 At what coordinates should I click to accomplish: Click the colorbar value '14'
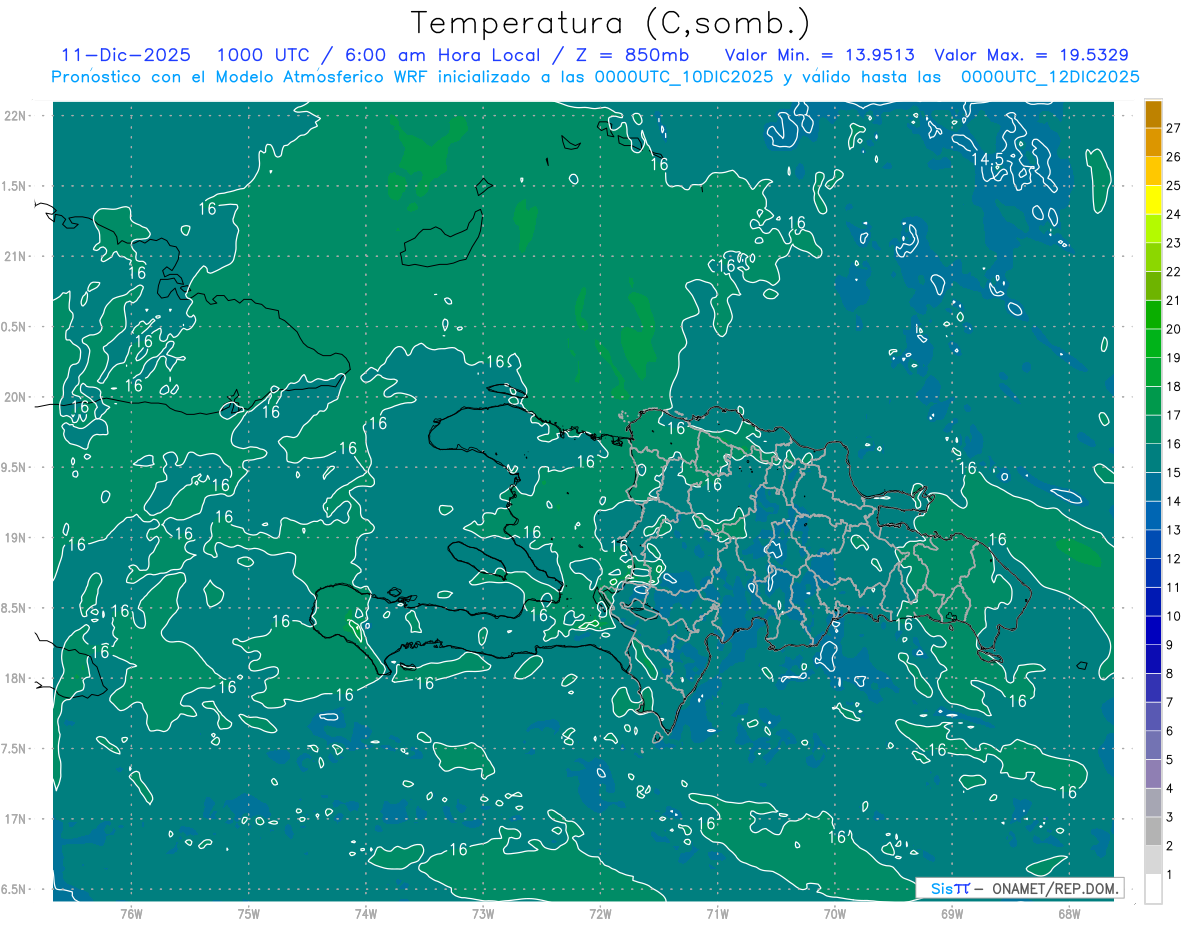click(x=1175, y=501)
